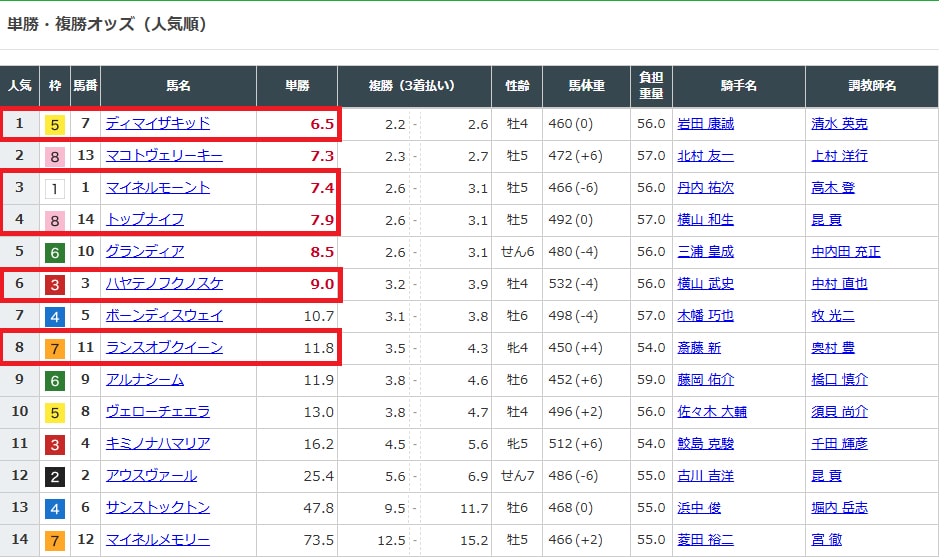Click red frame 3 badge beside ハヤテノフクノスケ
Screen dimensions: 944x558
click(x=55, y=284)
